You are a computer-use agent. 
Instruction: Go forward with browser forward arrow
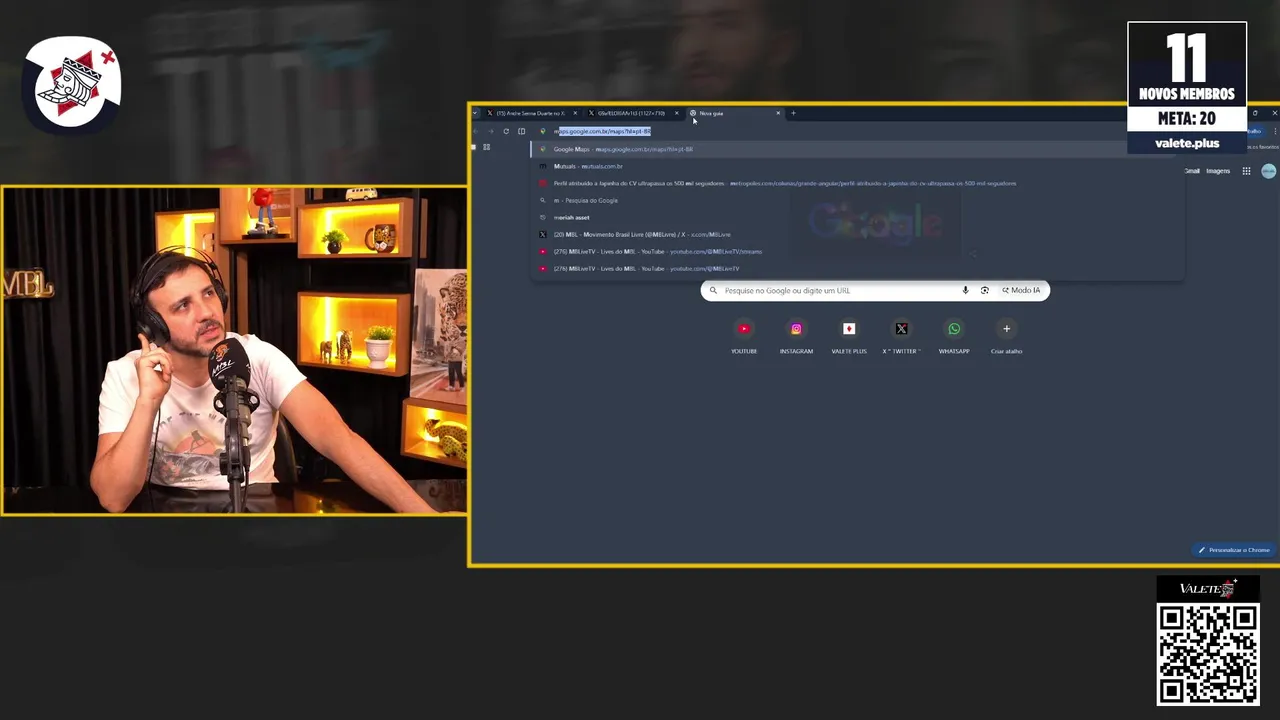(490, 131)
